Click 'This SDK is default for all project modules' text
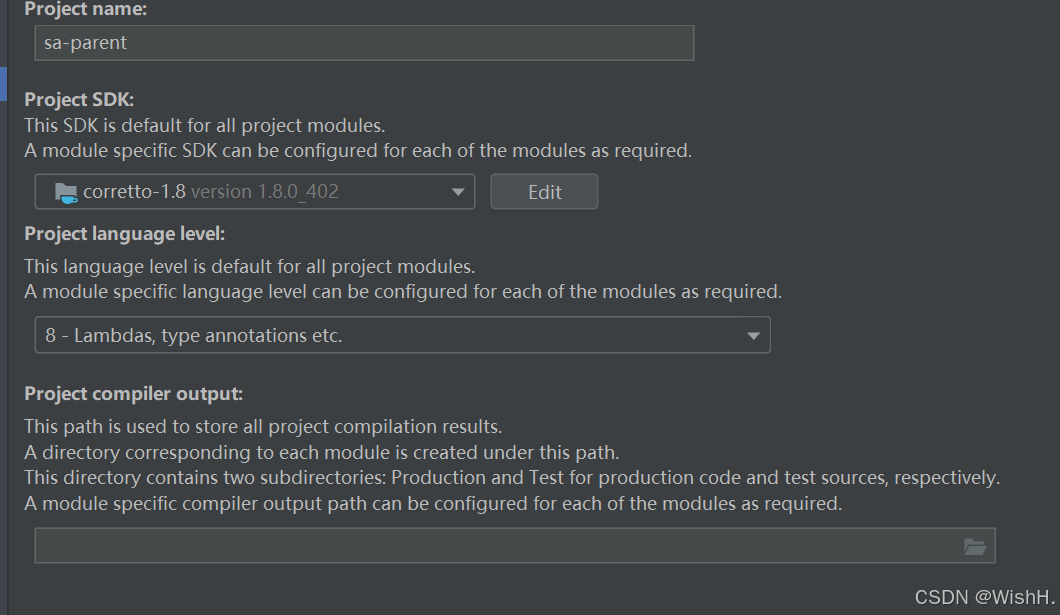 click(204, 126)
